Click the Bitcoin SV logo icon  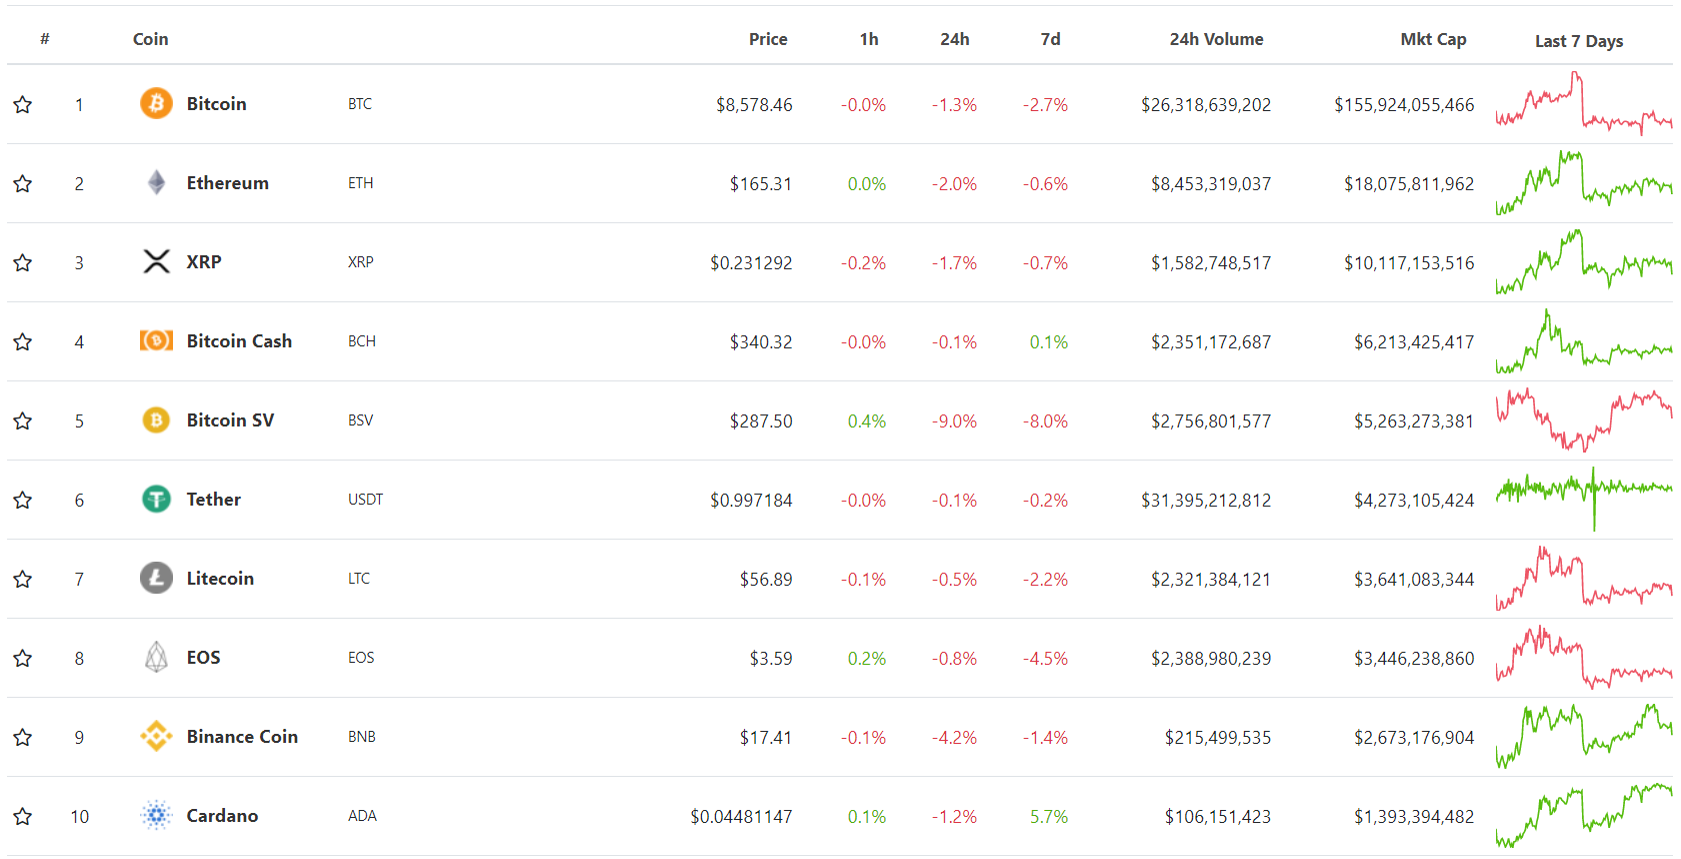tap(156, 420)
